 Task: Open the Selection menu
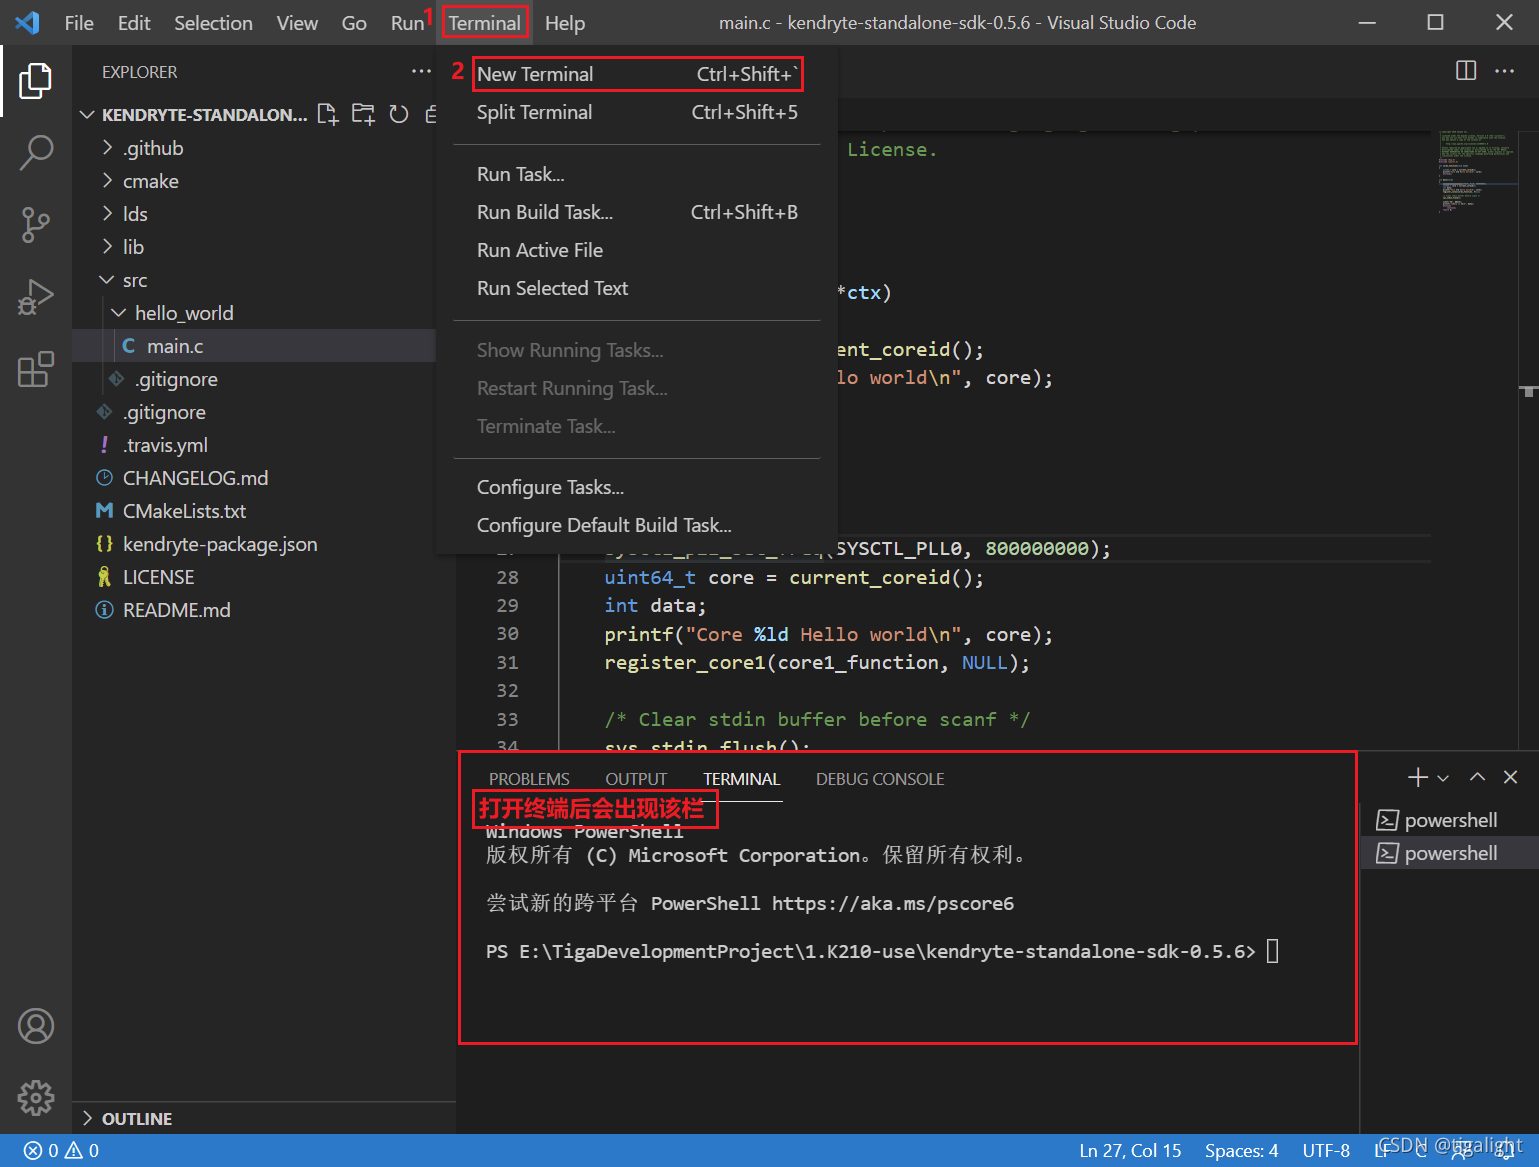tap(213, 23)
